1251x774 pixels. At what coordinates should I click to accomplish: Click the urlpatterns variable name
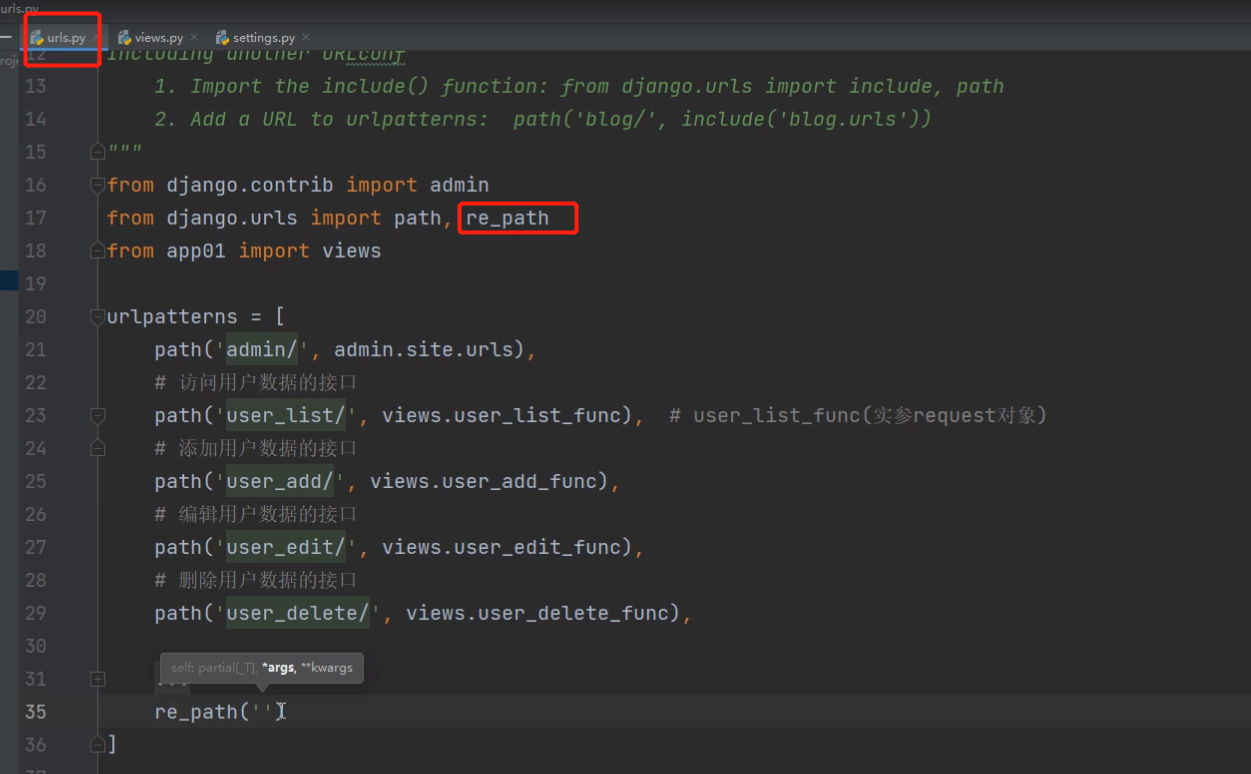pyautogui.click(x=172, y=317)
